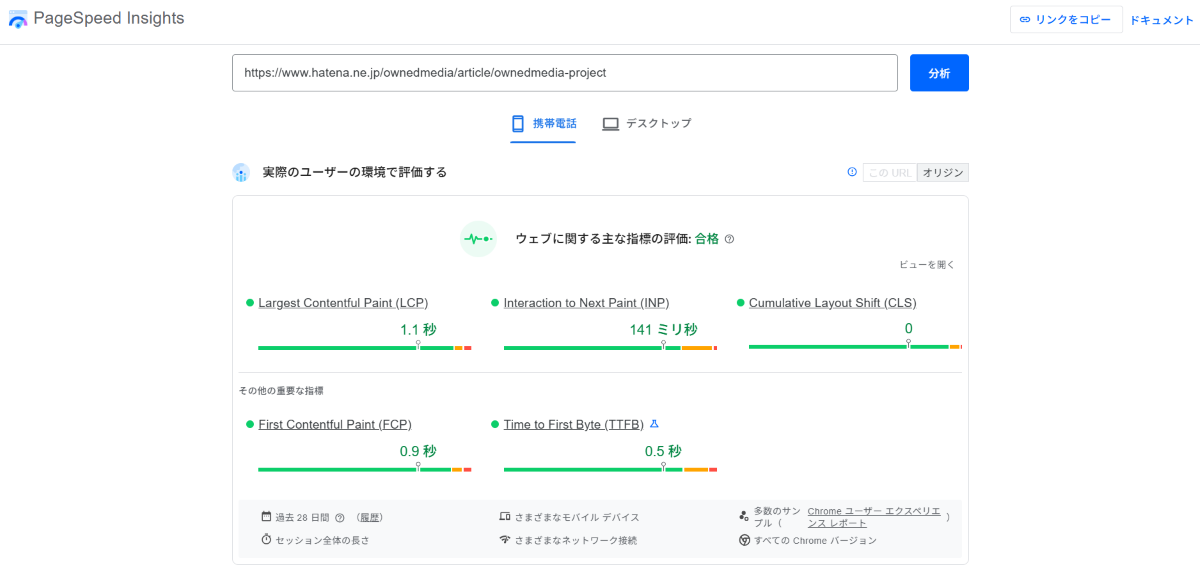Select the この URL toggle option
The height and width of the screenshot is (574, 1200).
pos(890,172)
